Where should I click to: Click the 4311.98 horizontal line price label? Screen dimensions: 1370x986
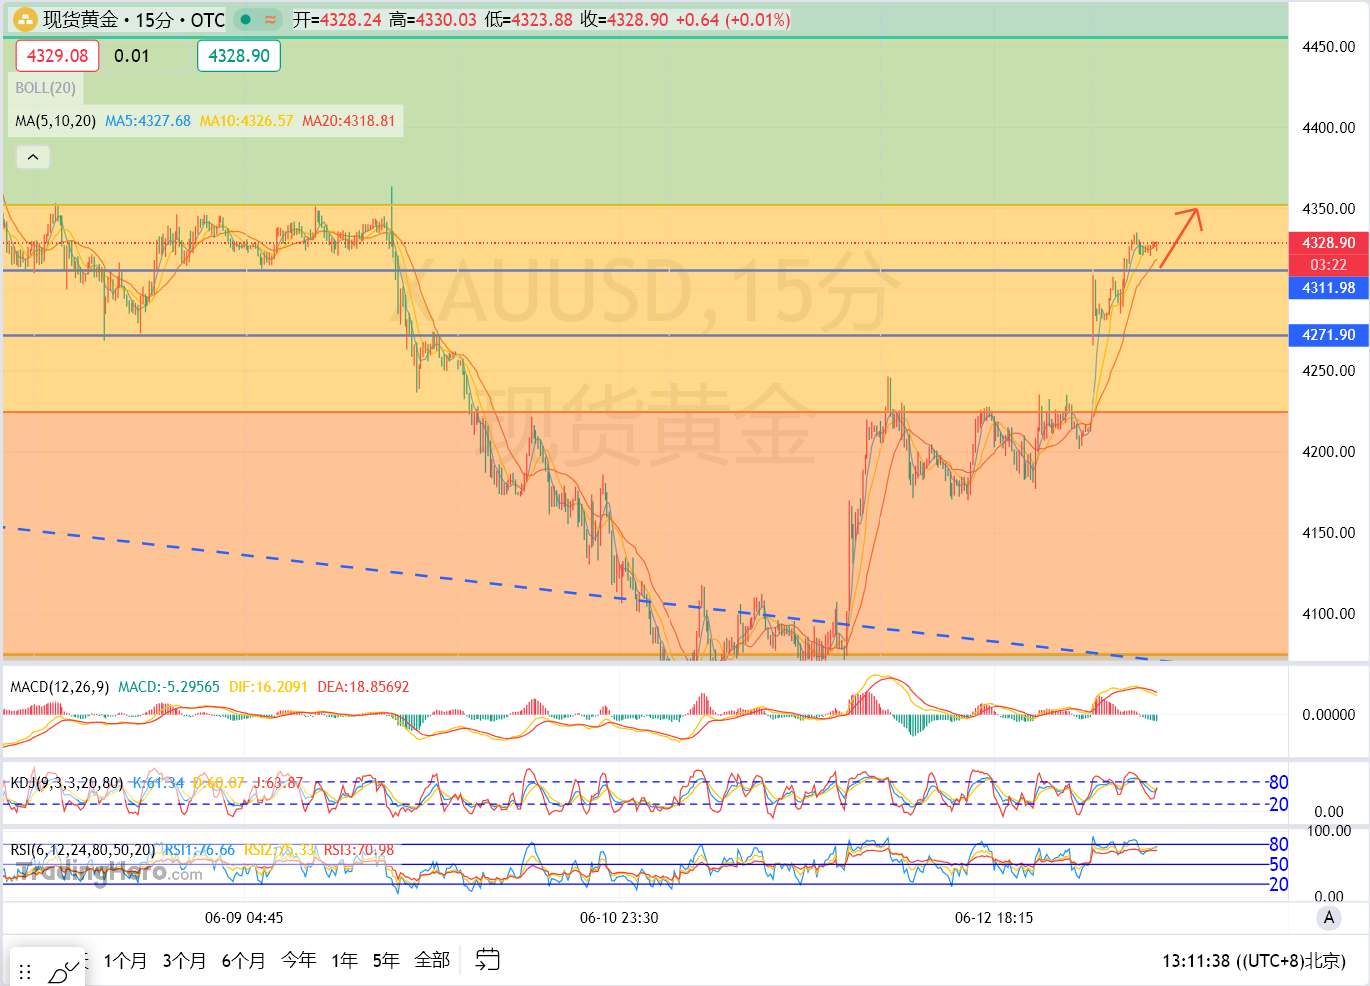click(x=1328, y=288)
